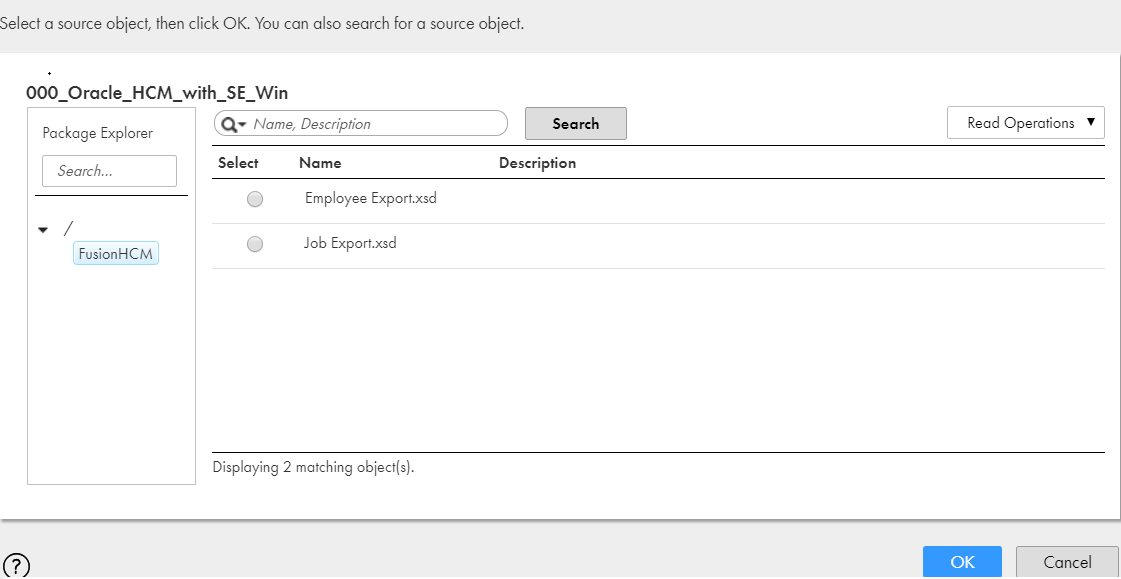This screenshot has width=1121, height=579.
Task: Click the help question mark icon
Action: [x=16, y=565]
